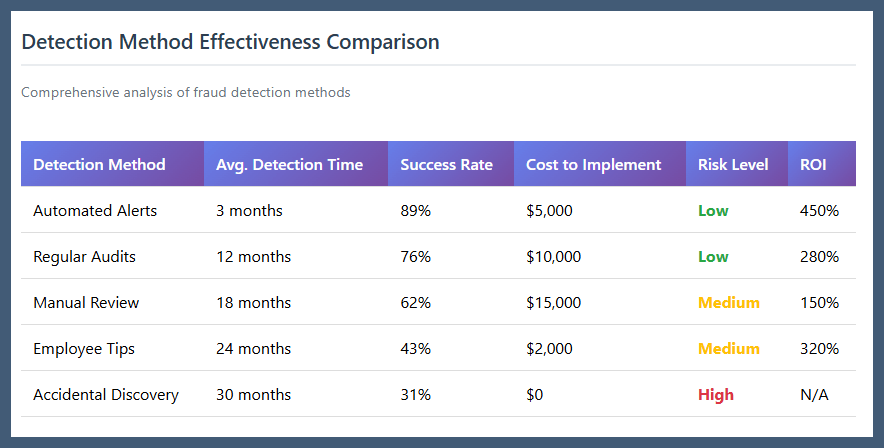Select the 450% ROI value

[x=819, y=211]
